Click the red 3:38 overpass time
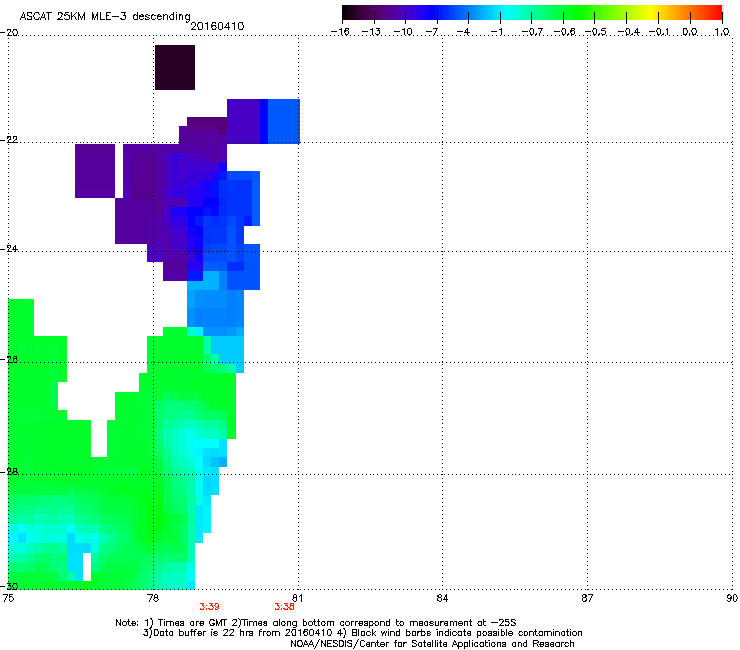Screen dimensions: 740x650 click(x=285, y=607)
